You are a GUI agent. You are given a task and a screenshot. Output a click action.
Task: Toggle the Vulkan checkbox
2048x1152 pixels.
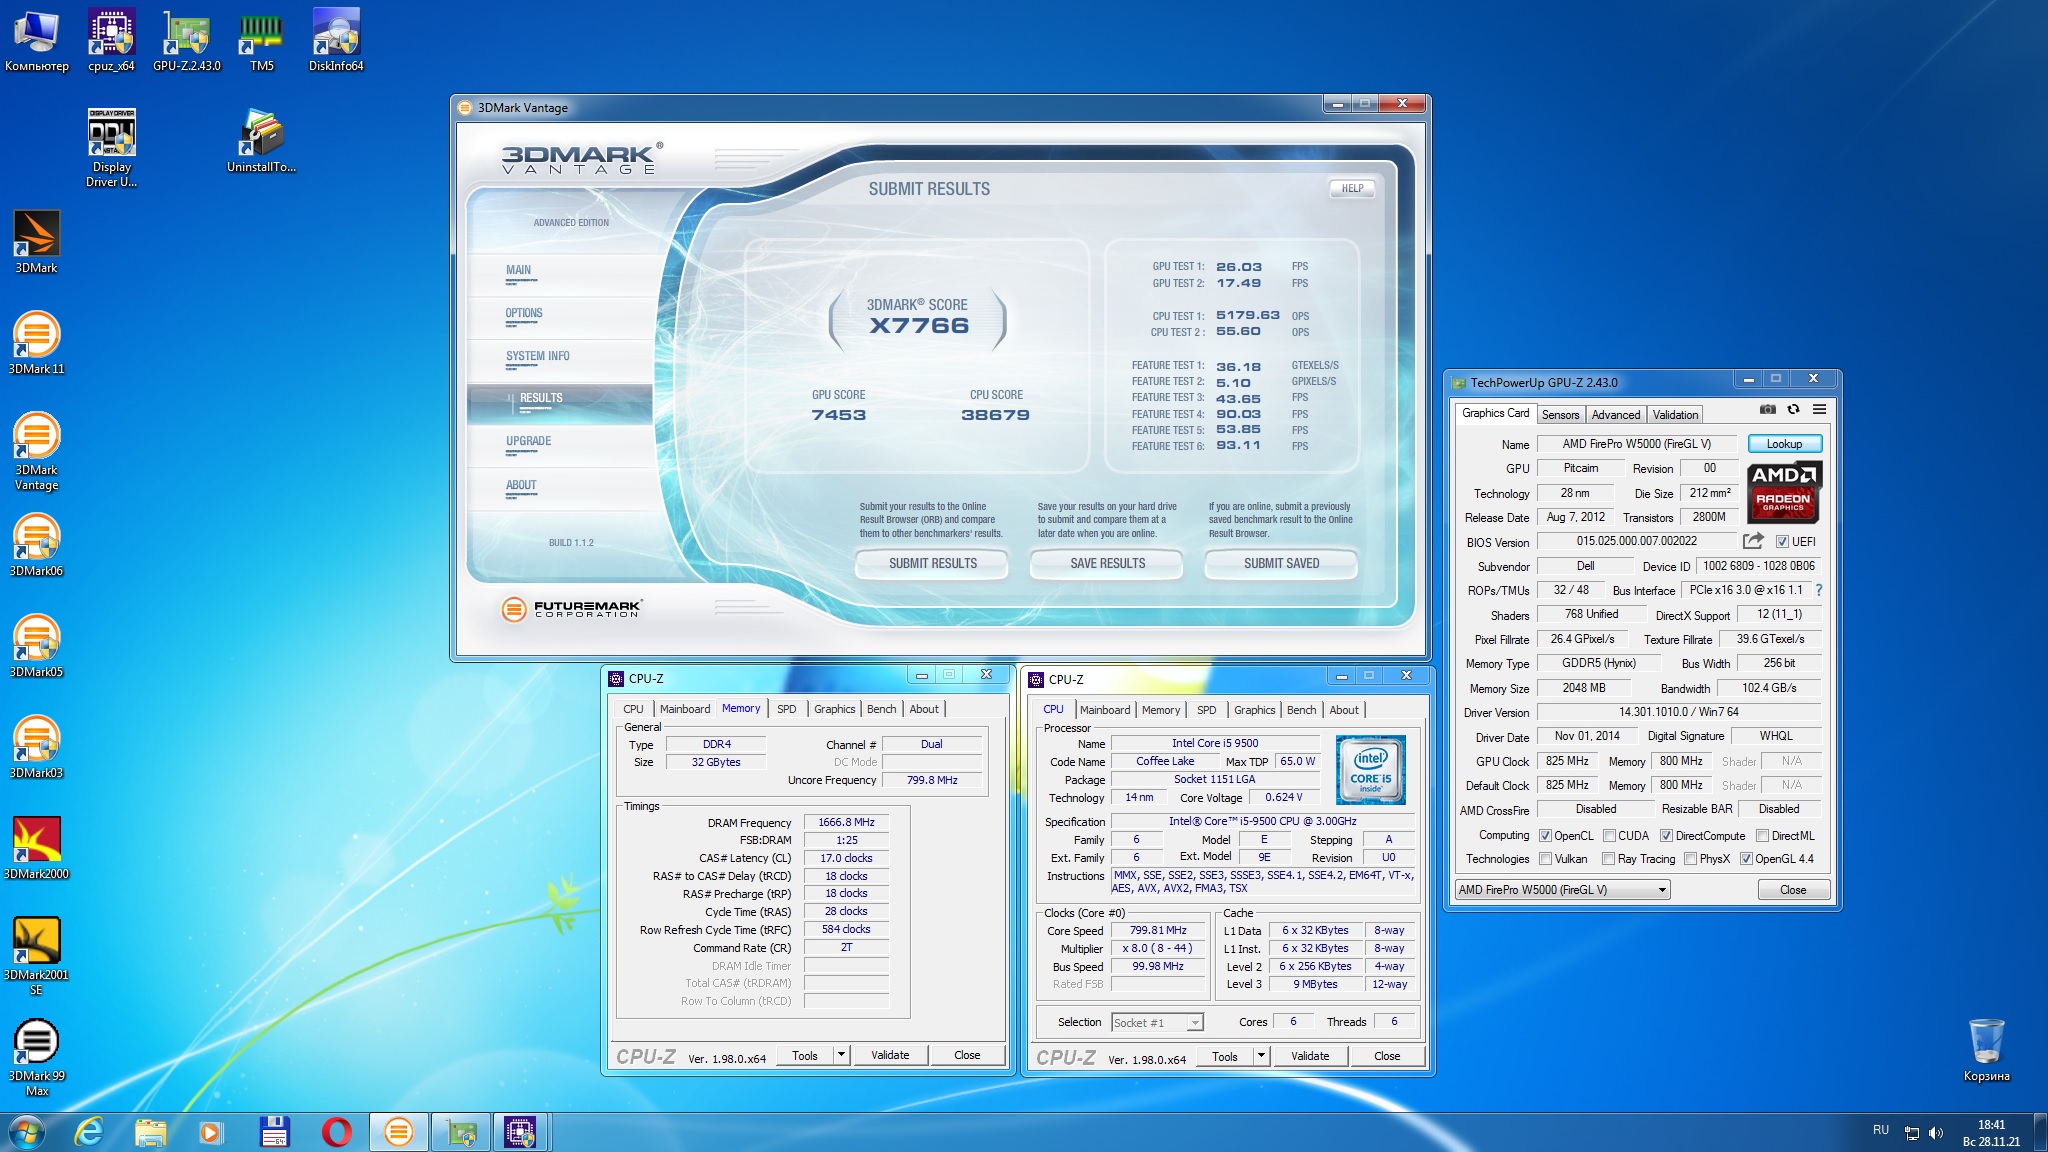[x=1545, y=859]
